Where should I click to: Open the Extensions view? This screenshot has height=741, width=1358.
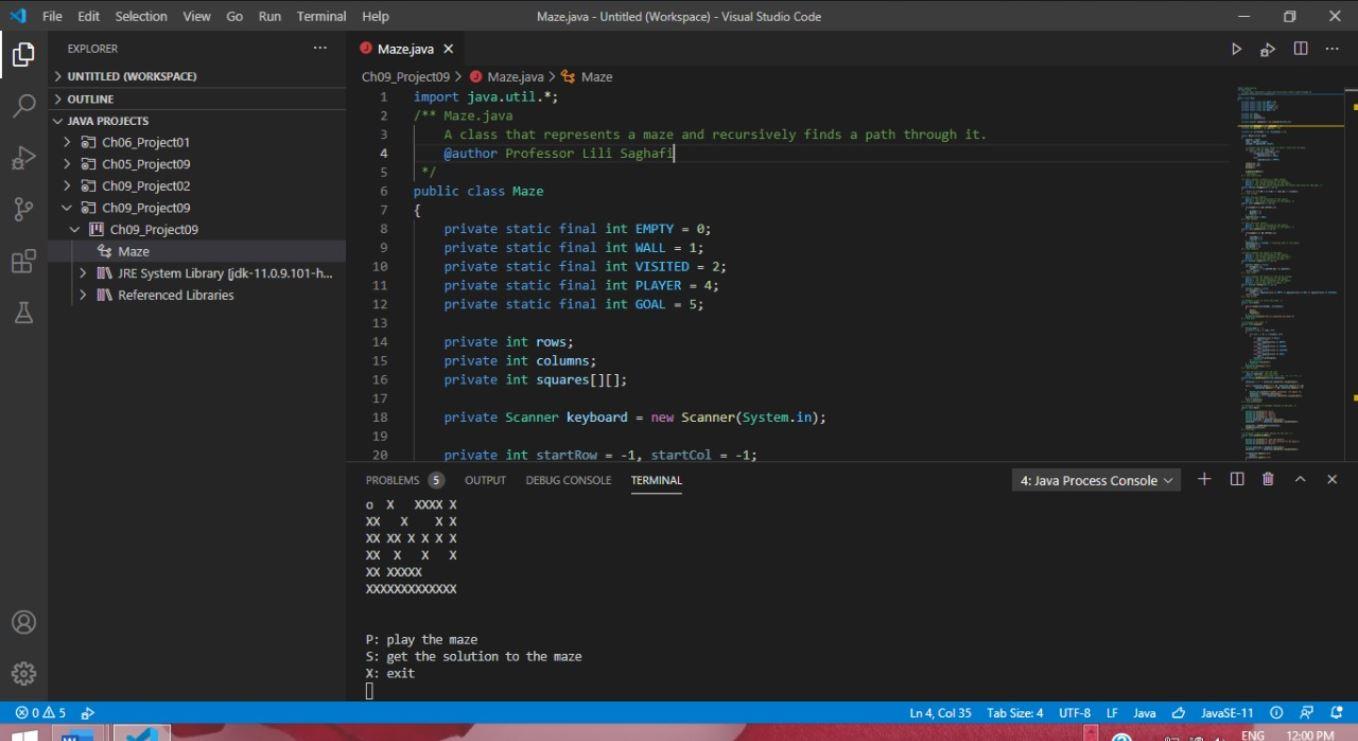[23, 262]
